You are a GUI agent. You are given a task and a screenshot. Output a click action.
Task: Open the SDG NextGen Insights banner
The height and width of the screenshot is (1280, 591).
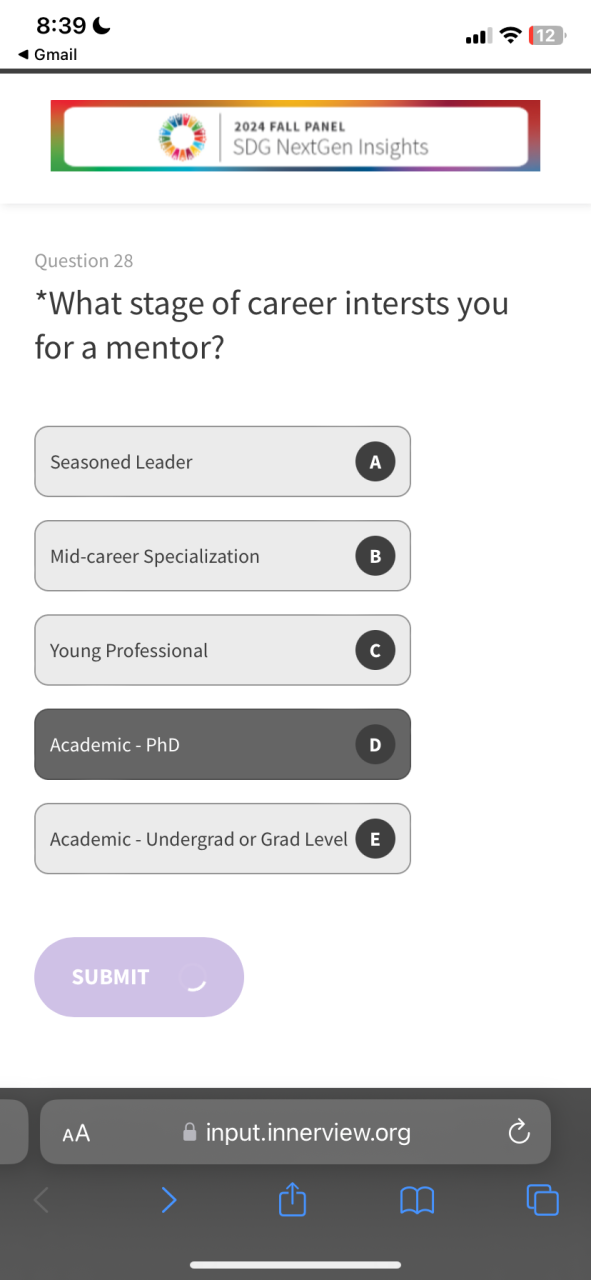[x=295, y=136]
